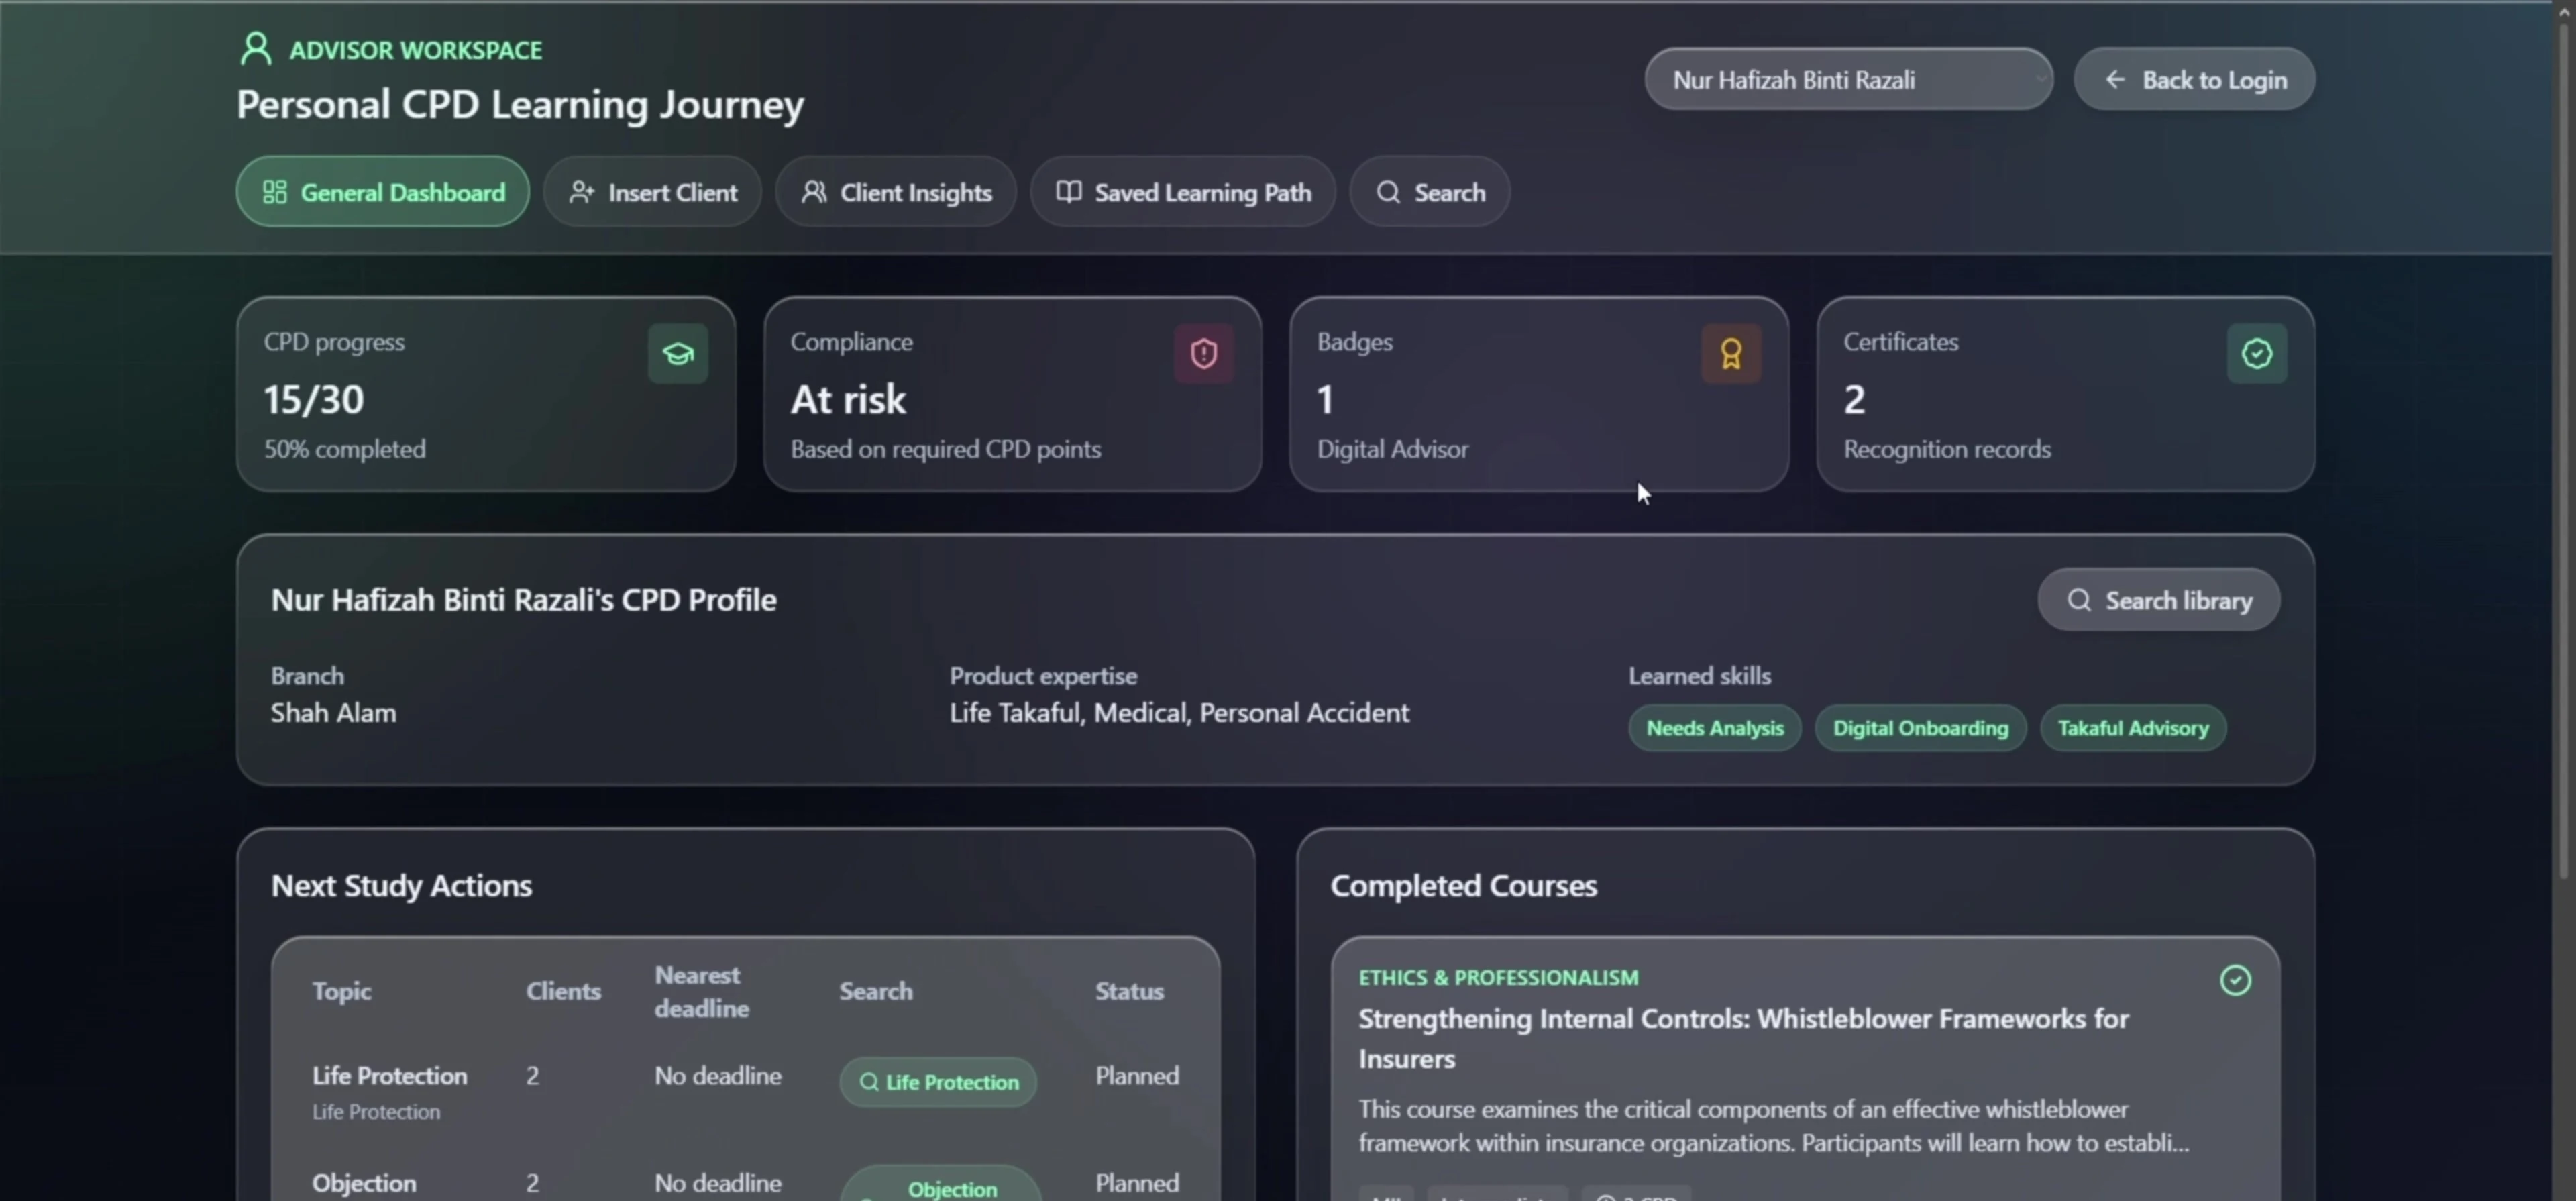Click Planned status for Life Protection
The width and height of the screenshot is (2576, 1201).
pyautogui.click(x=1137, y=1076)
